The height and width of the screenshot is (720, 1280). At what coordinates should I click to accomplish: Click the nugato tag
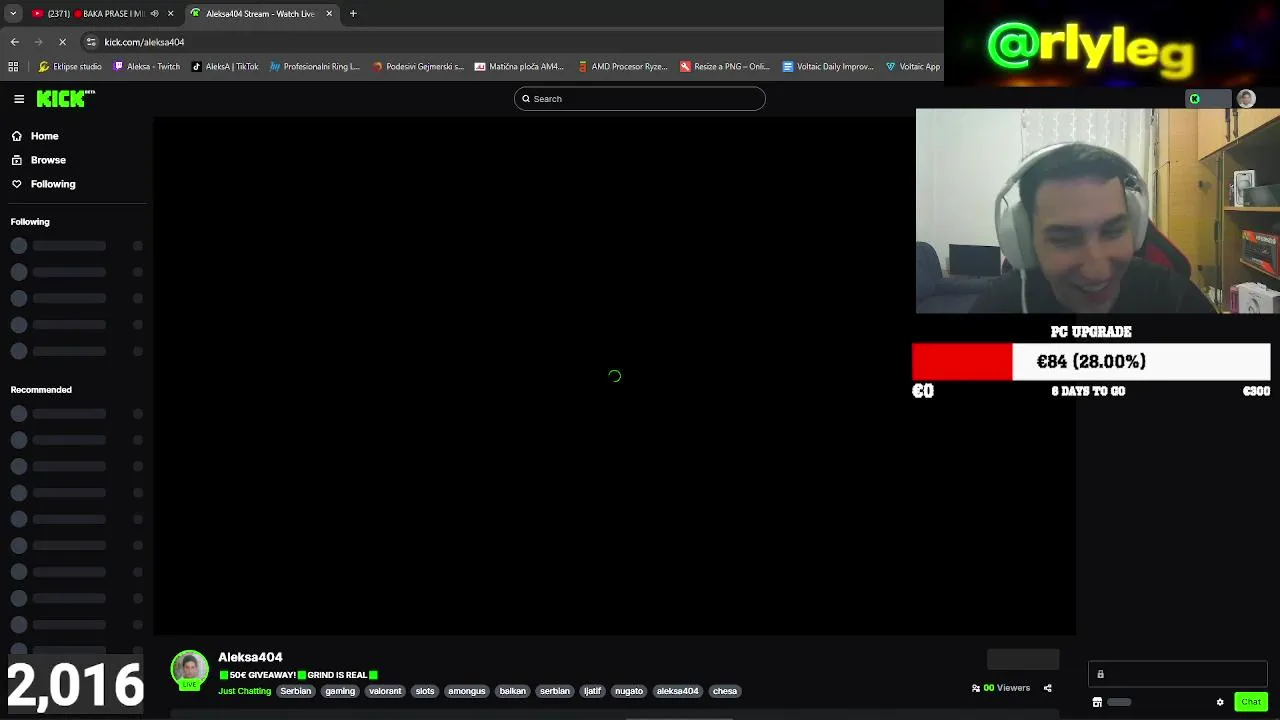[629, 691]
